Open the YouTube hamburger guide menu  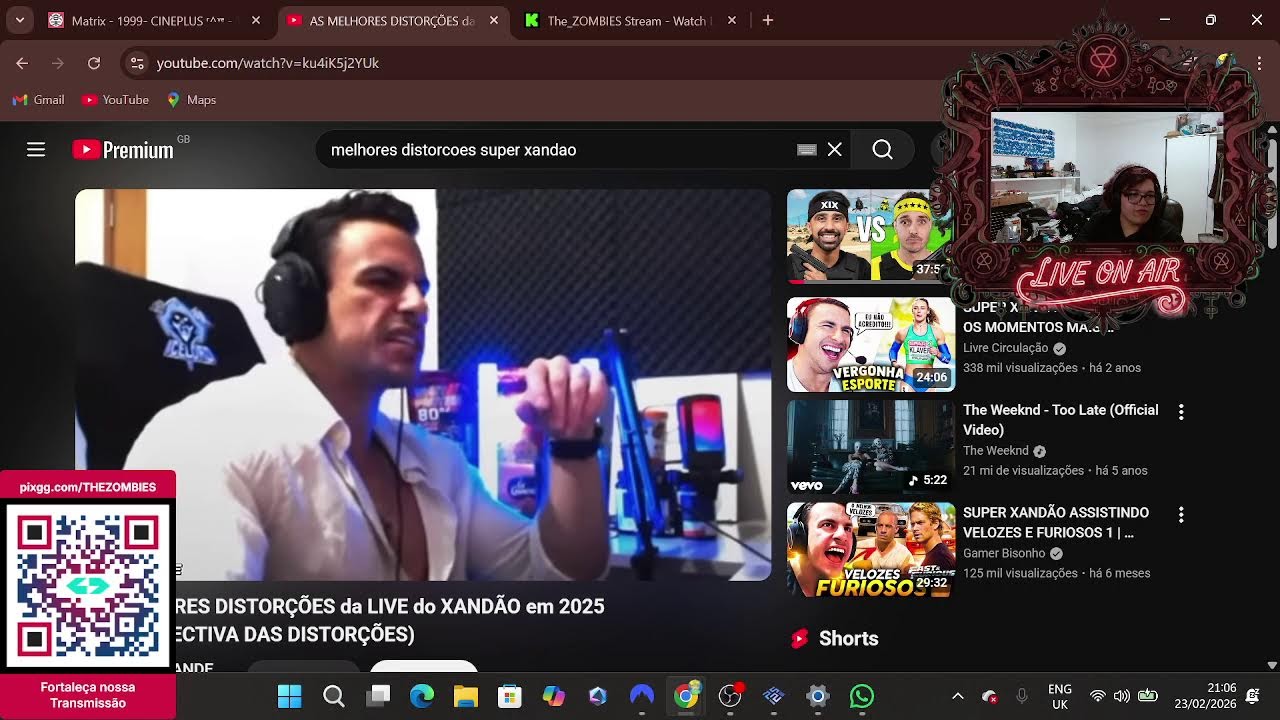pyautogui.click(x=36, y=150)
